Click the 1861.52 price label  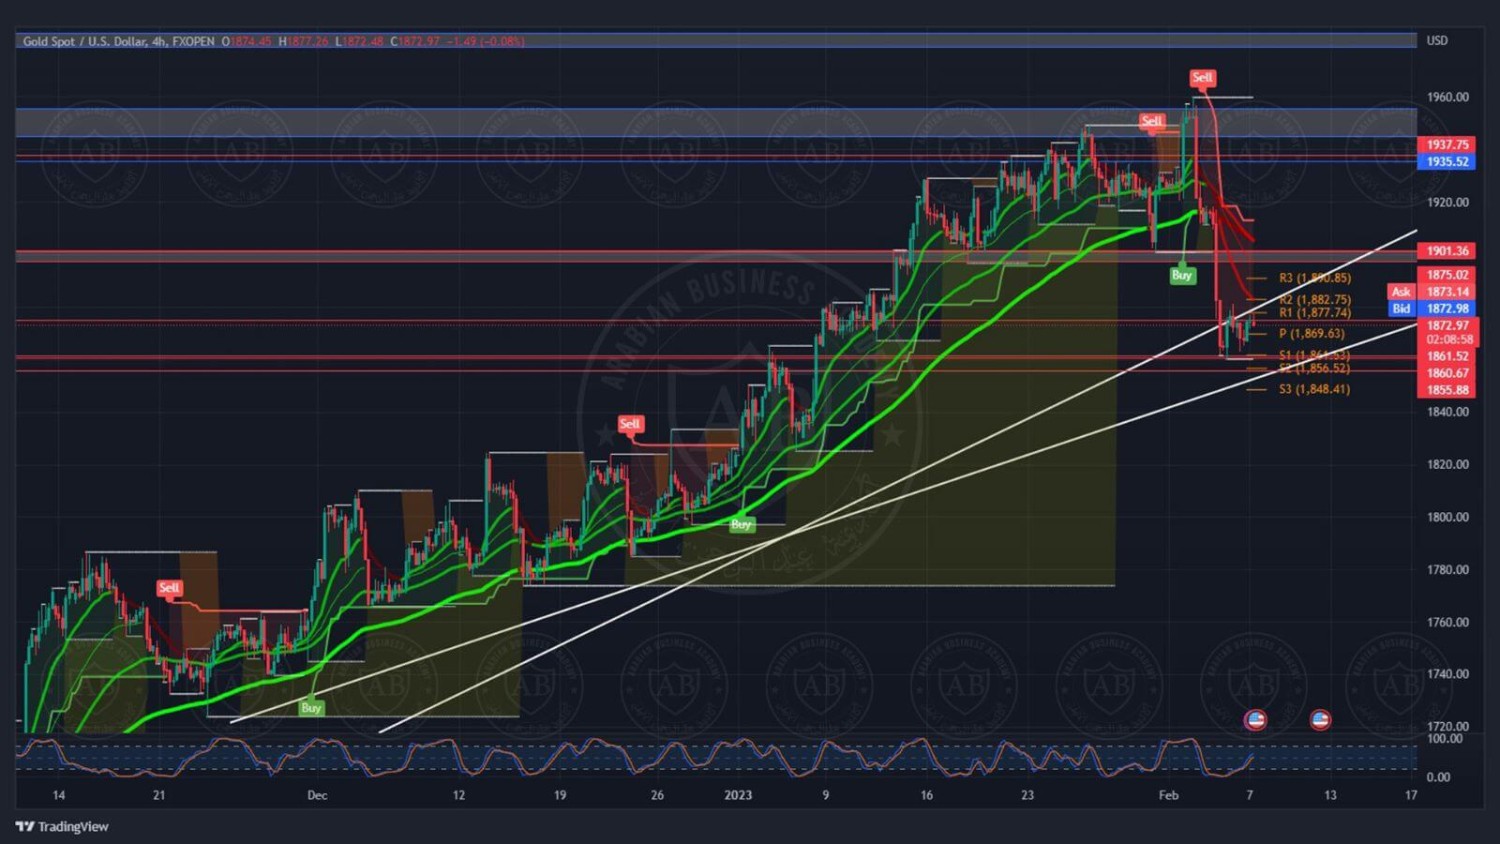1446,356
